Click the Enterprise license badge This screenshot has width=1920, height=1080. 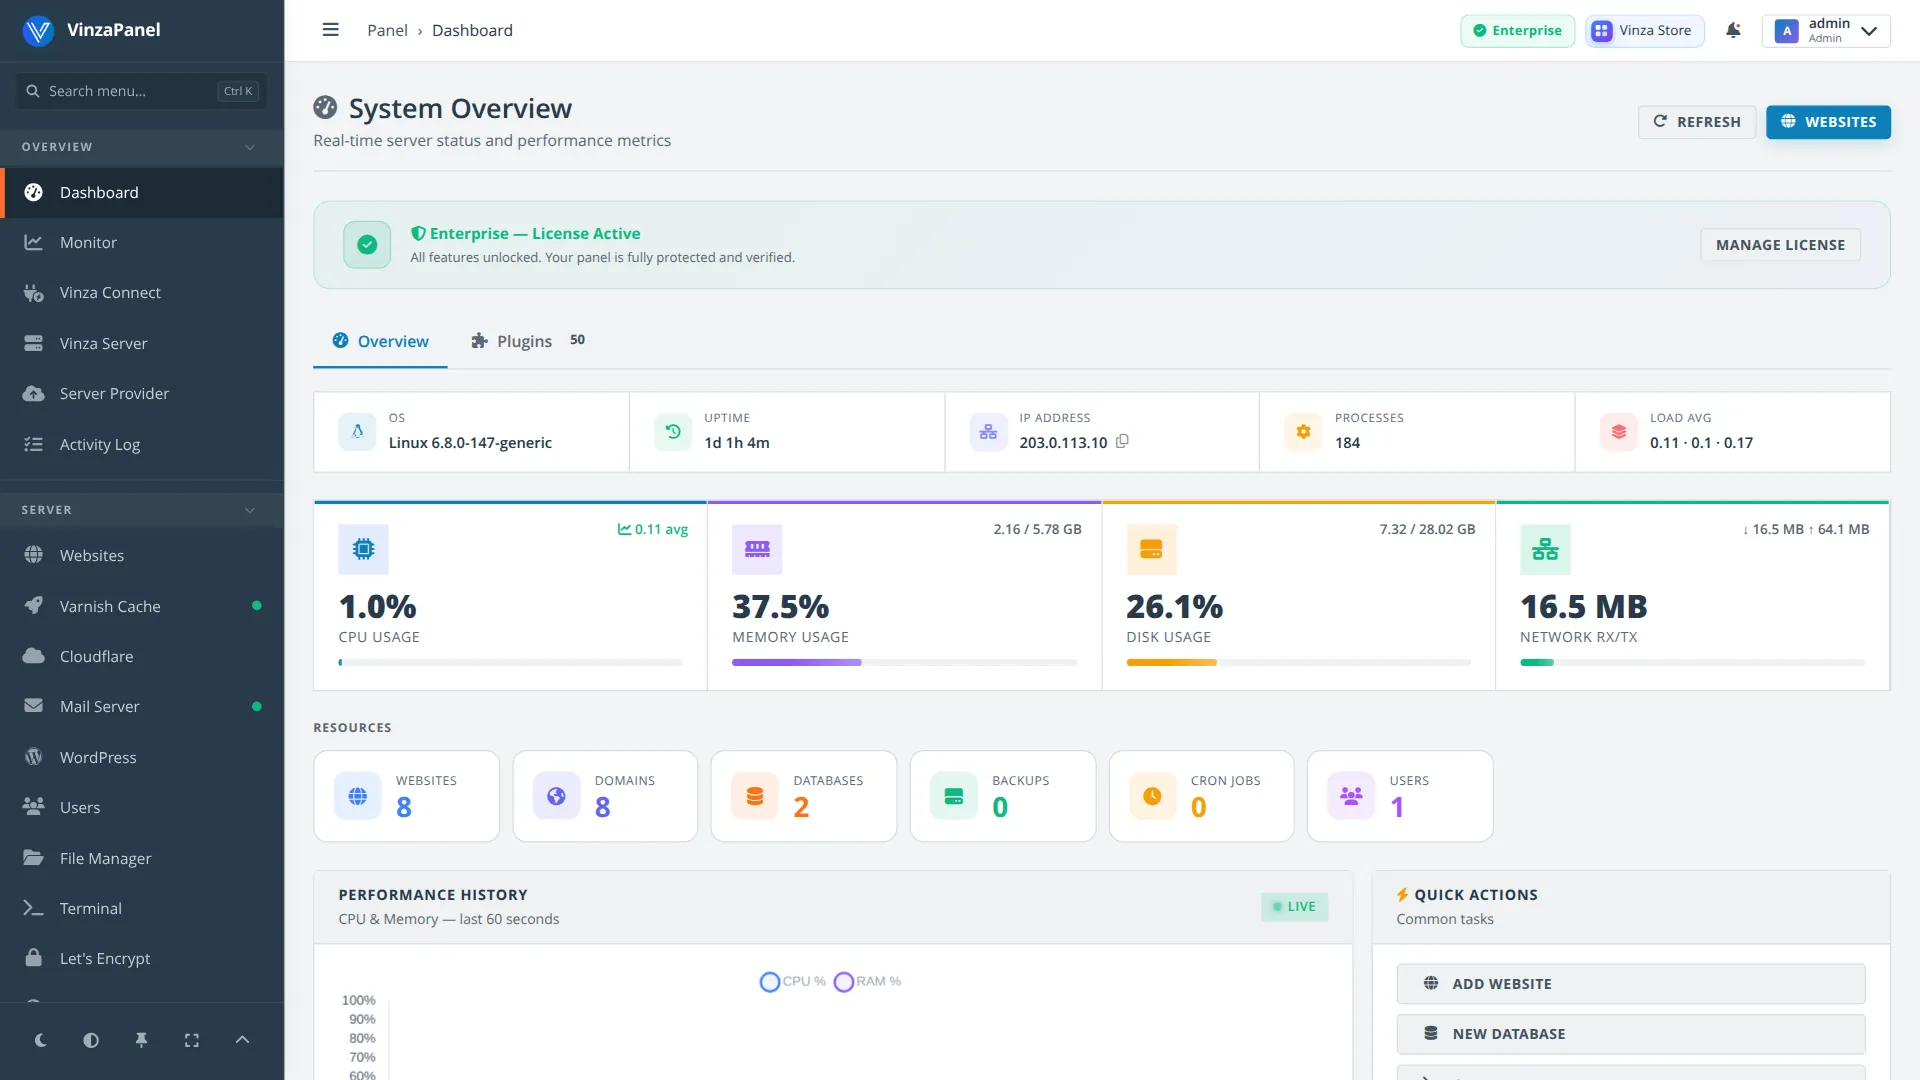1517,30
